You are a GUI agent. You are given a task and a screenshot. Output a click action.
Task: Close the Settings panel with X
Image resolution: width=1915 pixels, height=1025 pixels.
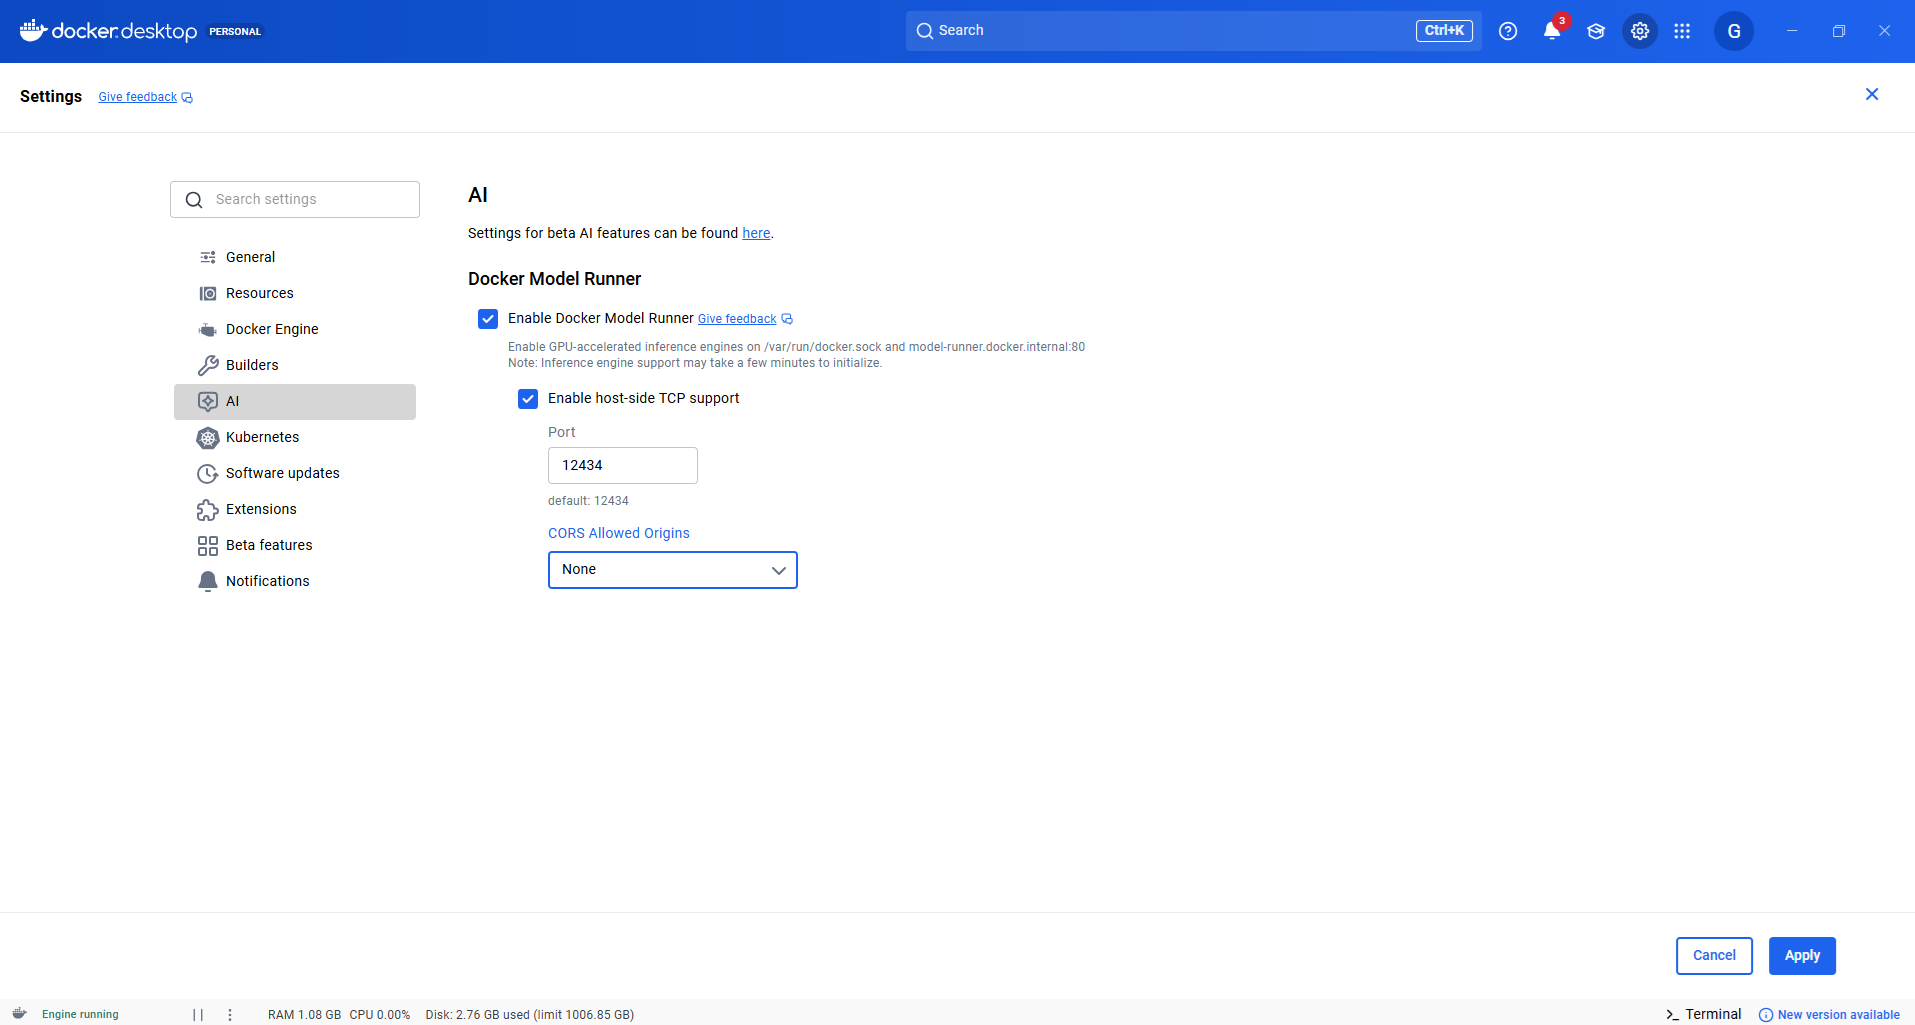1872,94
